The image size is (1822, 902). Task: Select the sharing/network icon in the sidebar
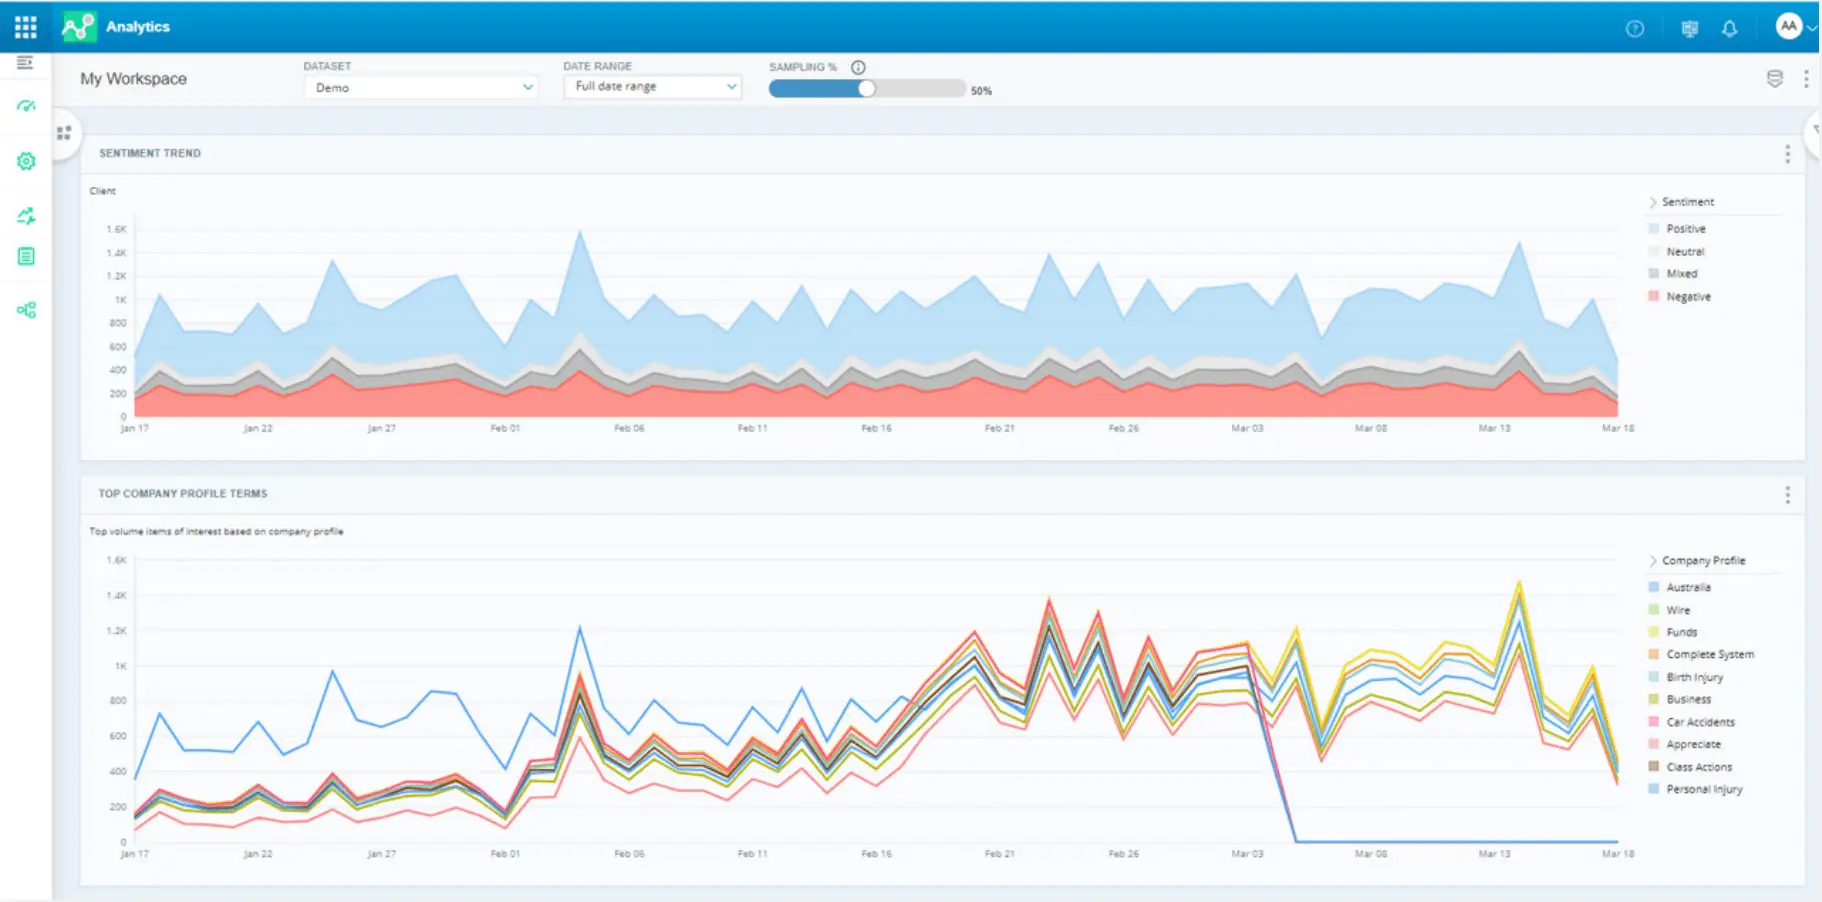coord(25,310)
